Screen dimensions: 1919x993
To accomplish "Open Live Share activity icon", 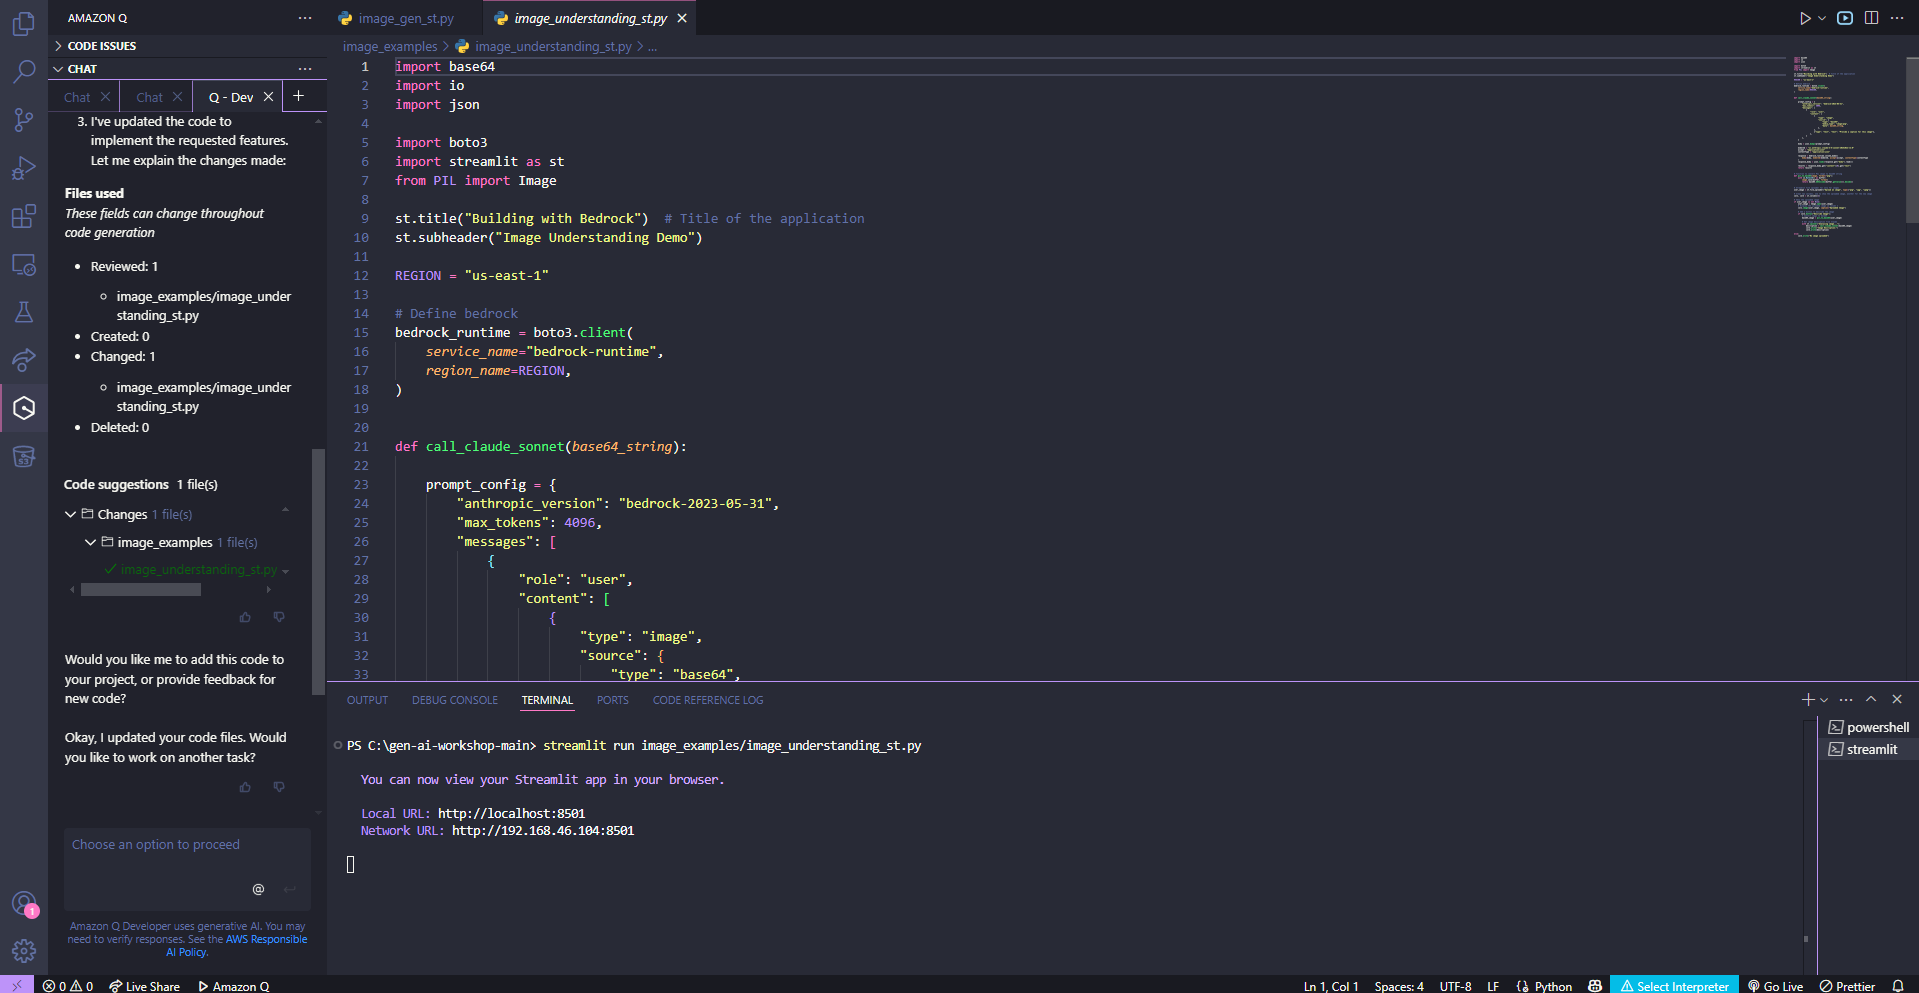I will pos(24,360).
